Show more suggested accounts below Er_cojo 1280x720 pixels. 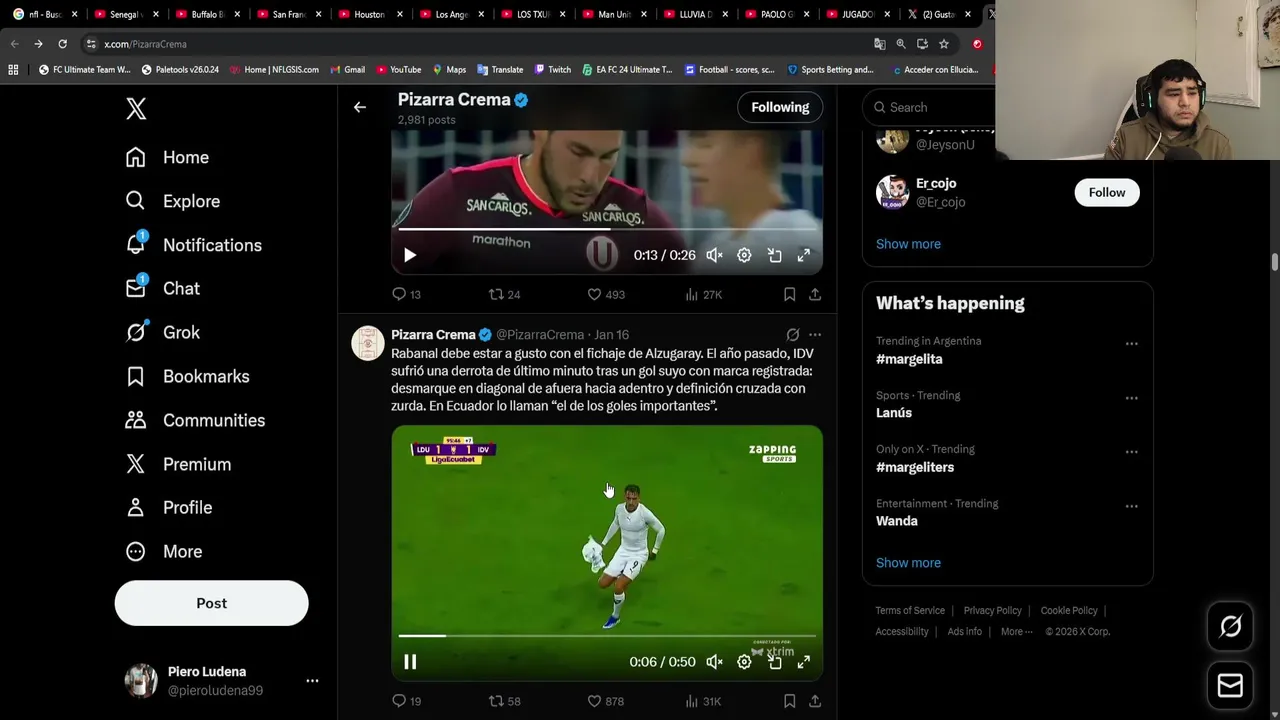pyautogui.click(x=908, y=244)
